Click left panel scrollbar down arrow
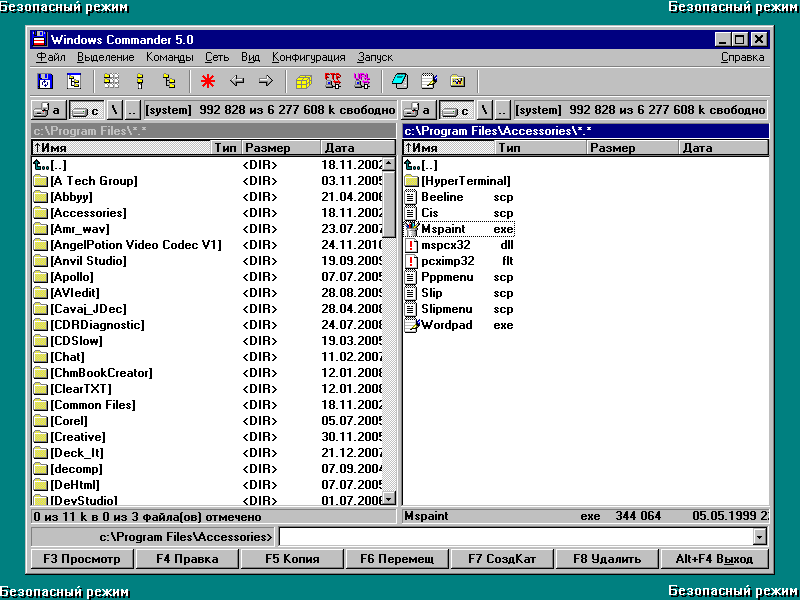Screen dimensions: 800x600 pos(389,498)
